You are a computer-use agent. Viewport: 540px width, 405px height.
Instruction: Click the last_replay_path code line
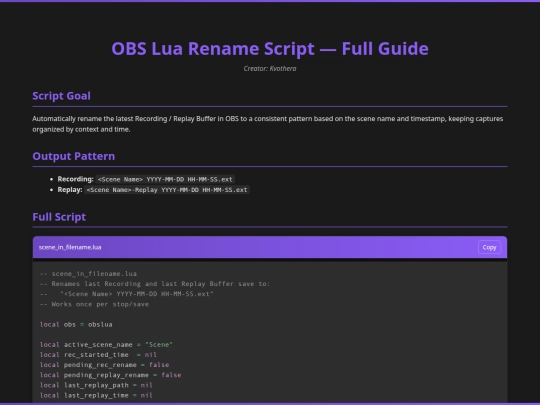(96, 385)
